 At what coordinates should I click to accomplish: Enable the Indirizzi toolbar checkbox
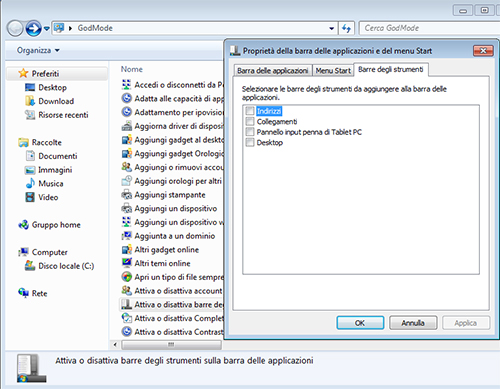250,111
